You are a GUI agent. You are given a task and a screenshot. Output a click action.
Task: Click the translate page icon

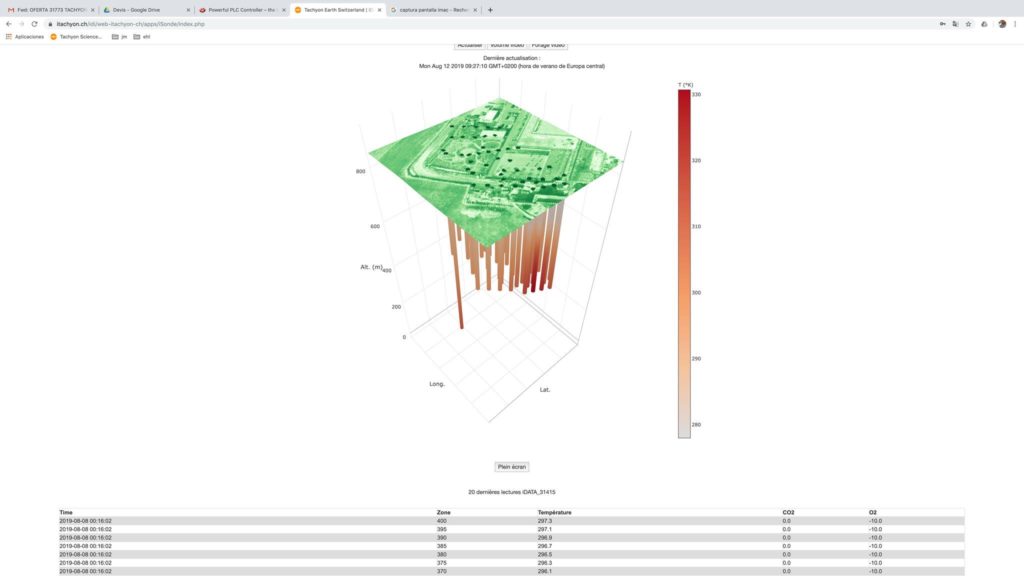(955, 24)
